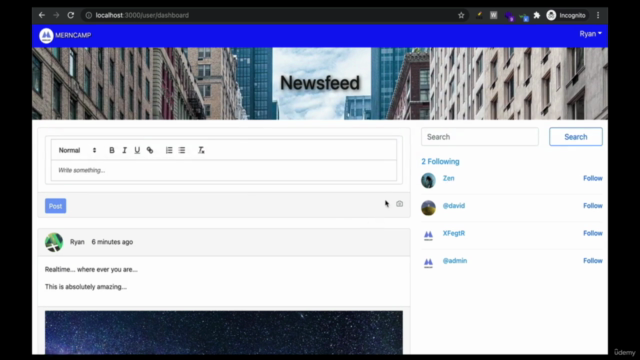Click the 'This is absolutely amazing...' text
The height and width of the screenshot is (360, 640).
pyautogui.click(x=86, y=287)
